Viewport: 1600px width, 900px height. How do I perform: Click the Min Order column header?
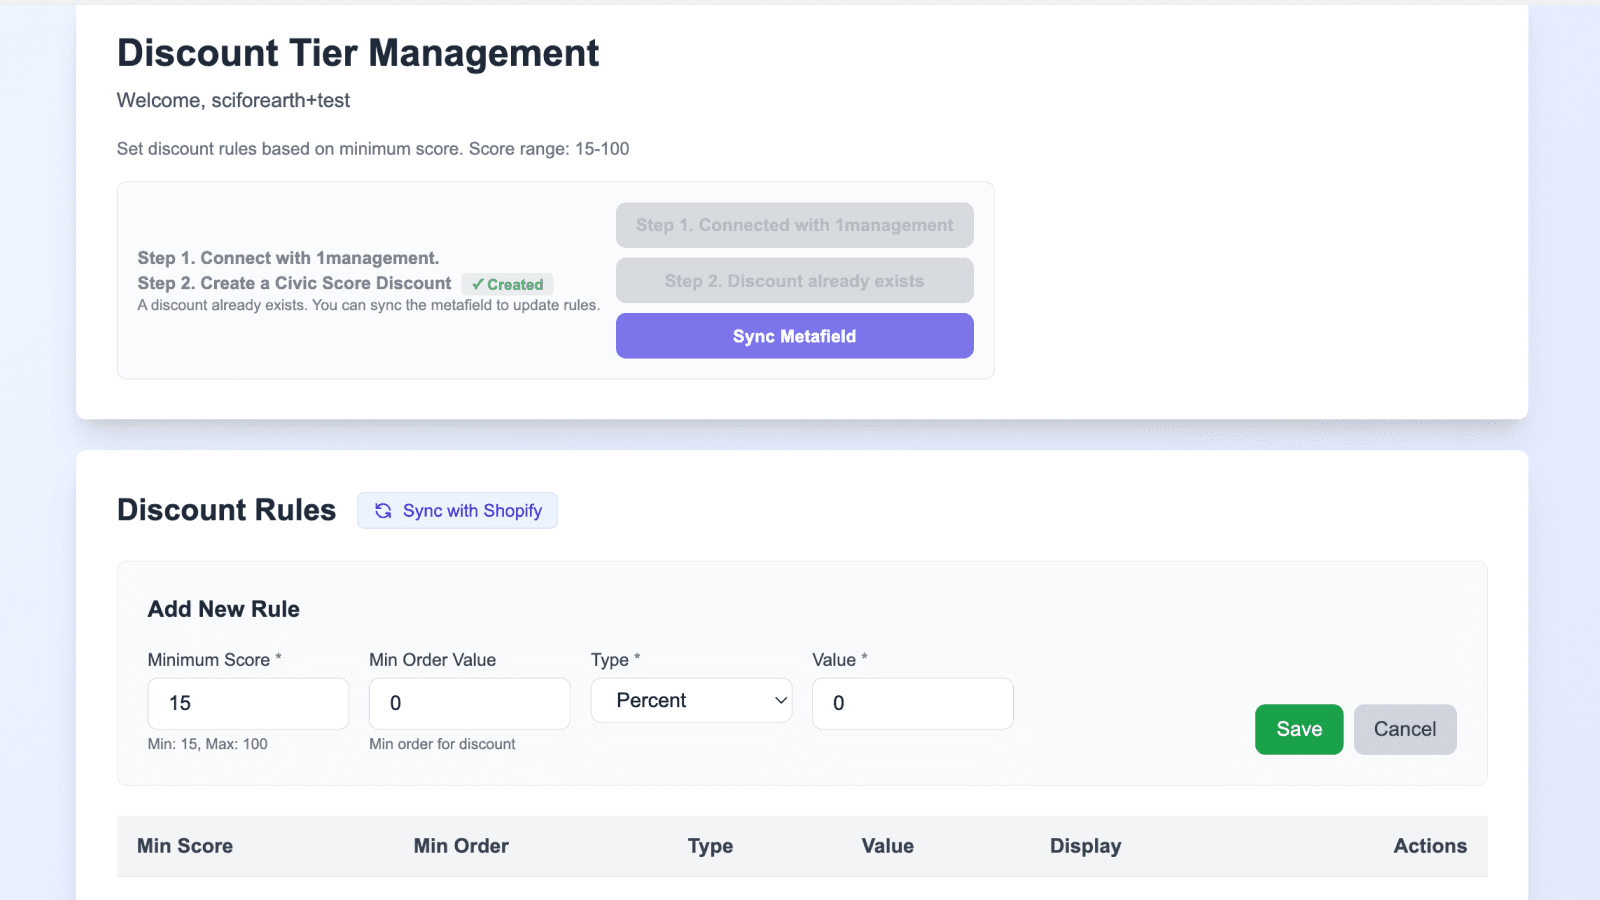461,846
